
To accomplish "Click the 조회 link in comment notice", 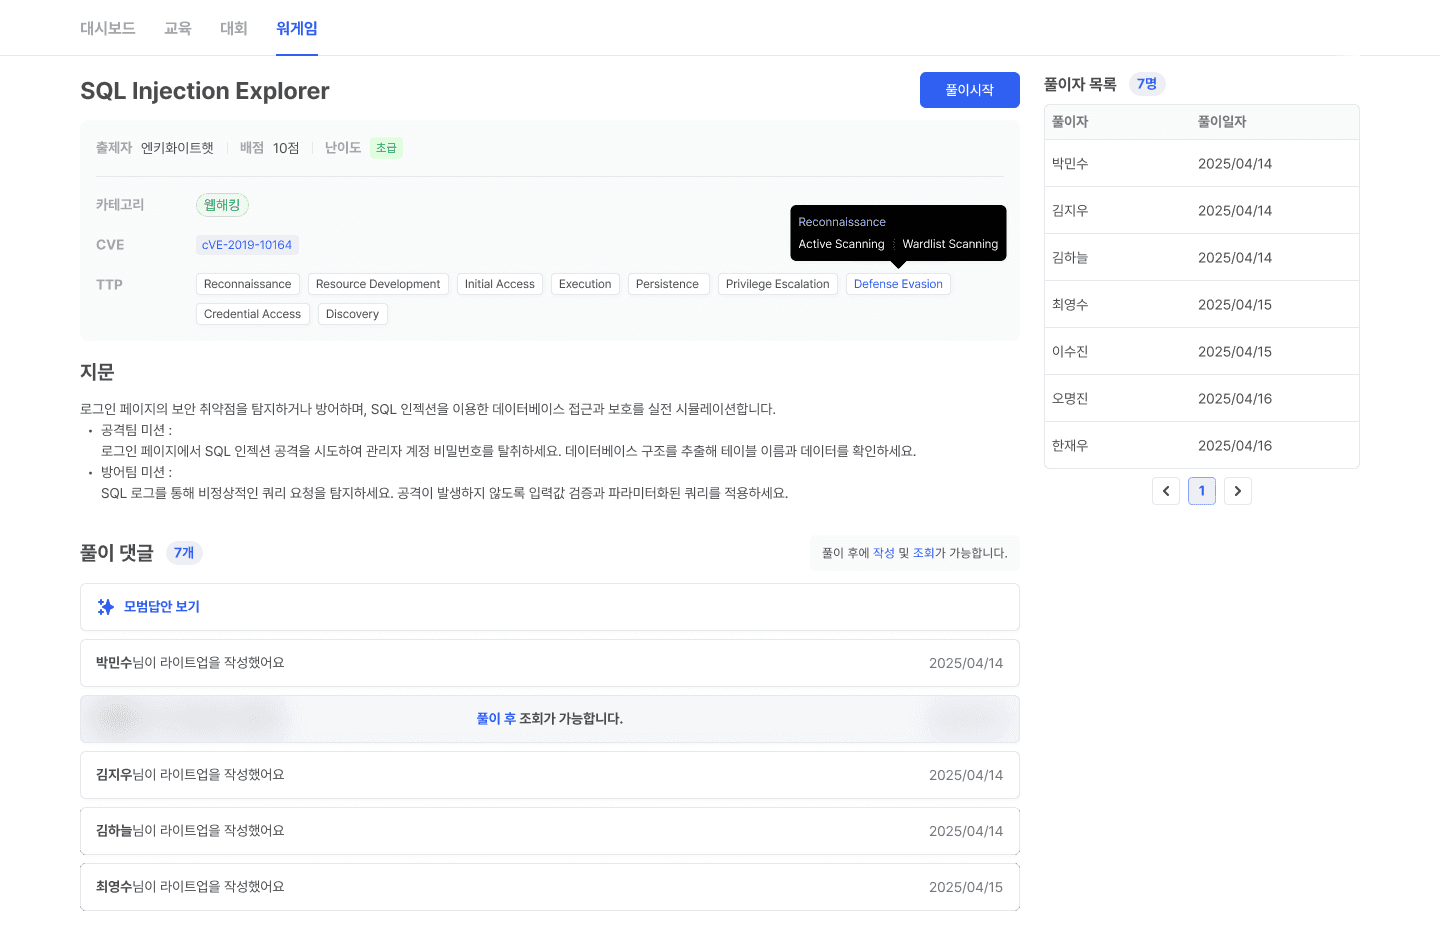I will pos(924,553).
